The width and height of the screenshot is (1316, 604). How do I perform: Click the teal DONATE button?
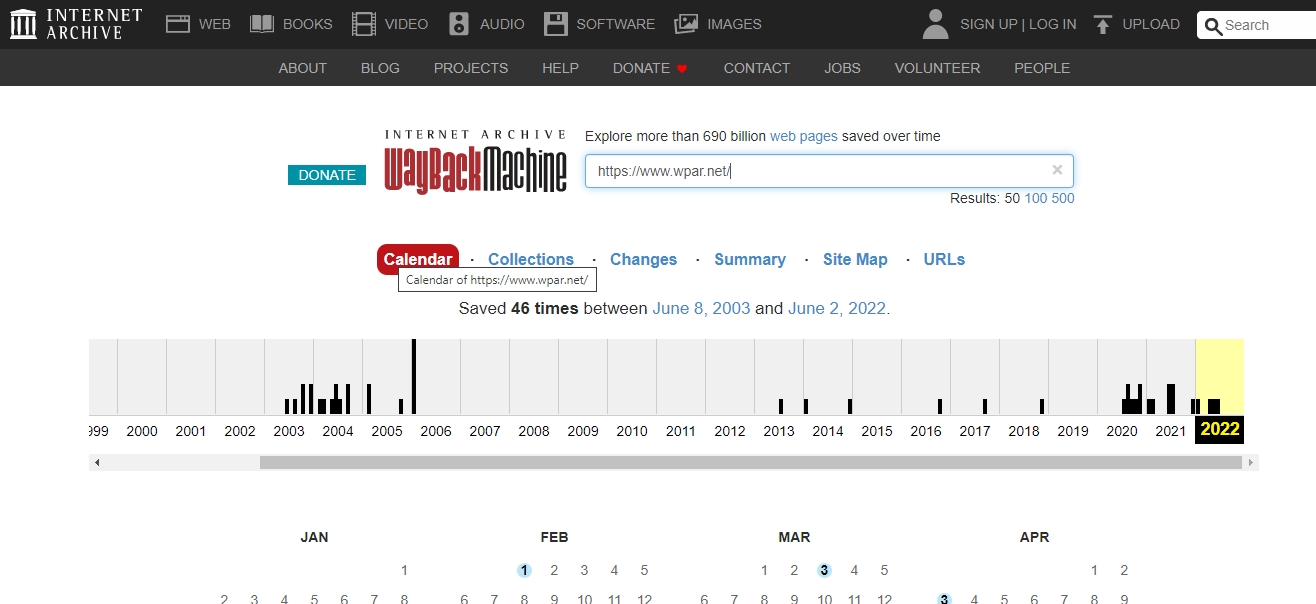click(327, 175)
